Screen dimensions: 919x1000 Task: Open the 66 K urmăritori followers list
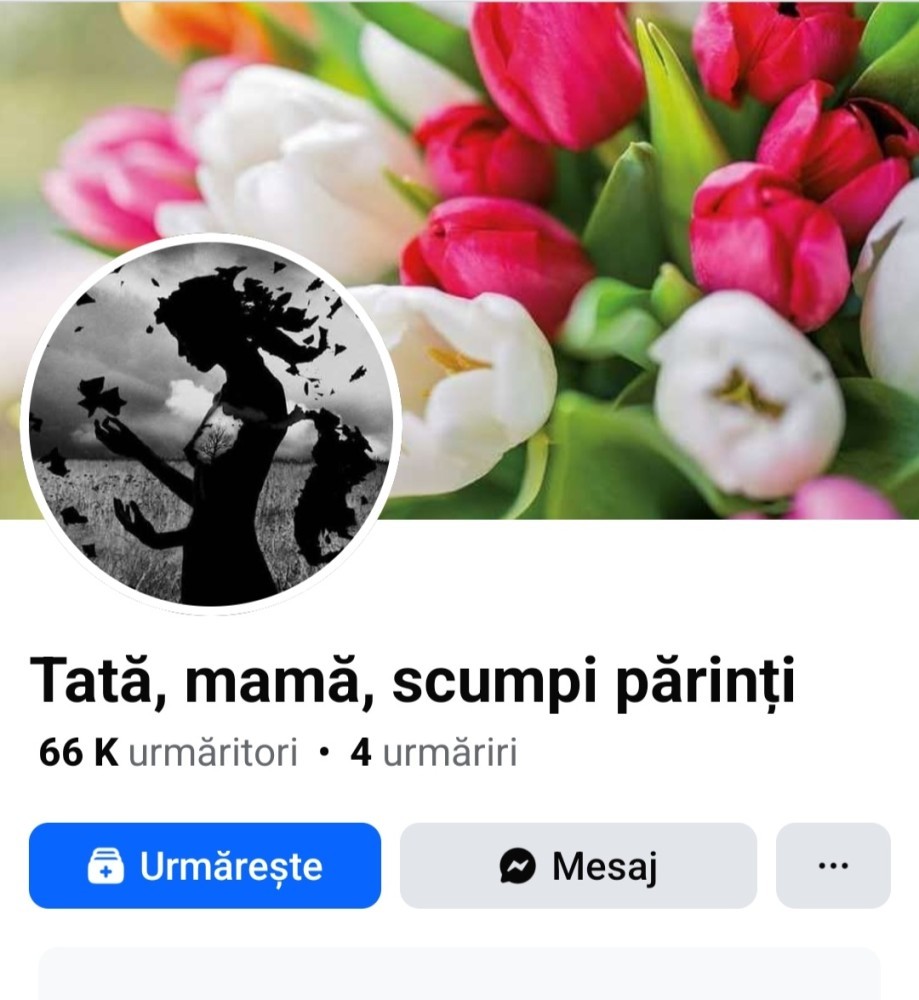click(x=168, y=752)
